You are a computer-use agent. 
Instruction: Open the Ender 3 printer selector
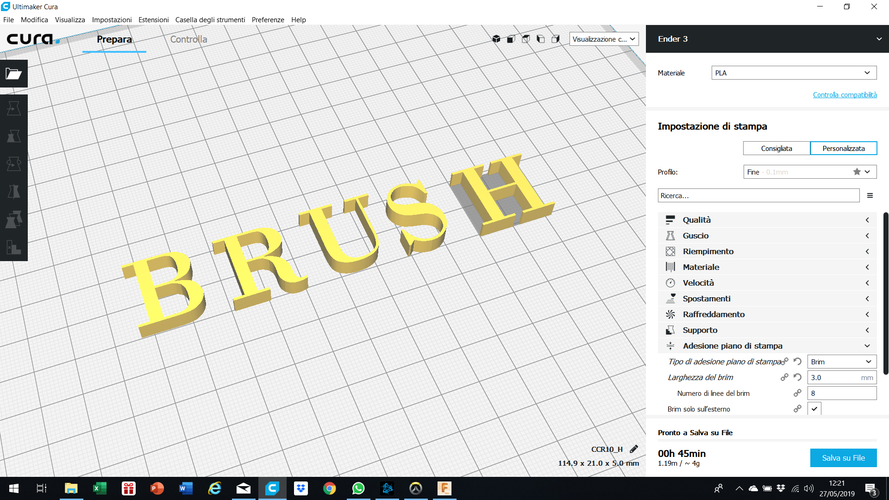(767, 39)
